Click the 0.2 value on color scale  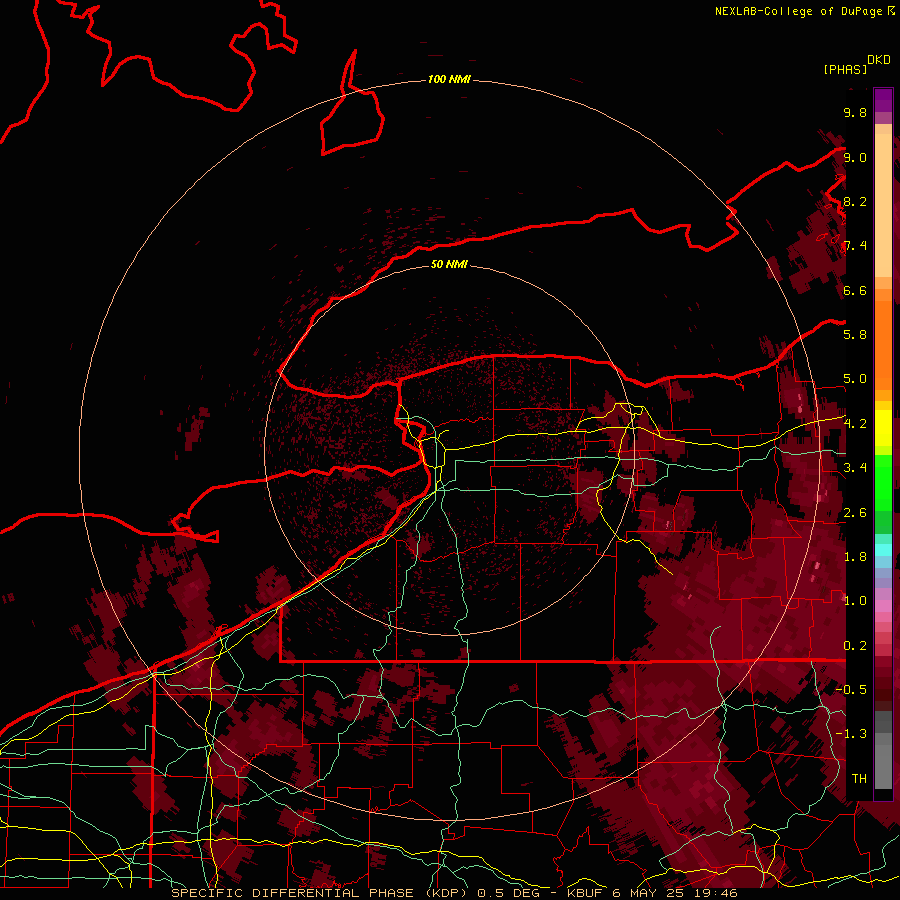click(x=855, y=646)
